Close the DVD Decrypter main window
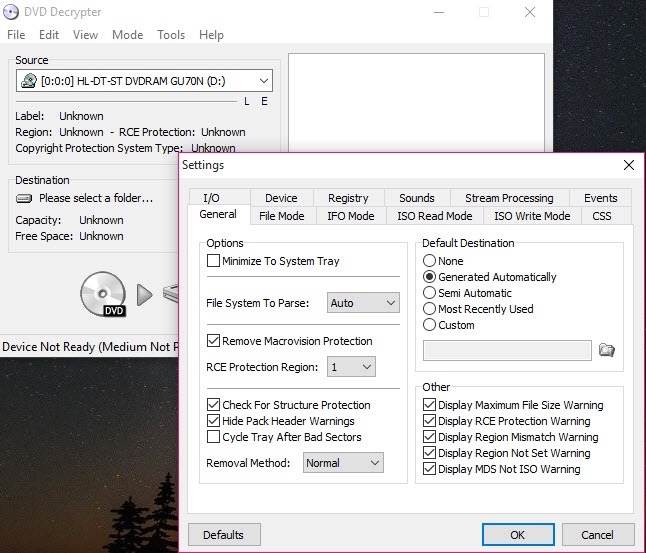The image size is (646, 553). pos(530,12)
